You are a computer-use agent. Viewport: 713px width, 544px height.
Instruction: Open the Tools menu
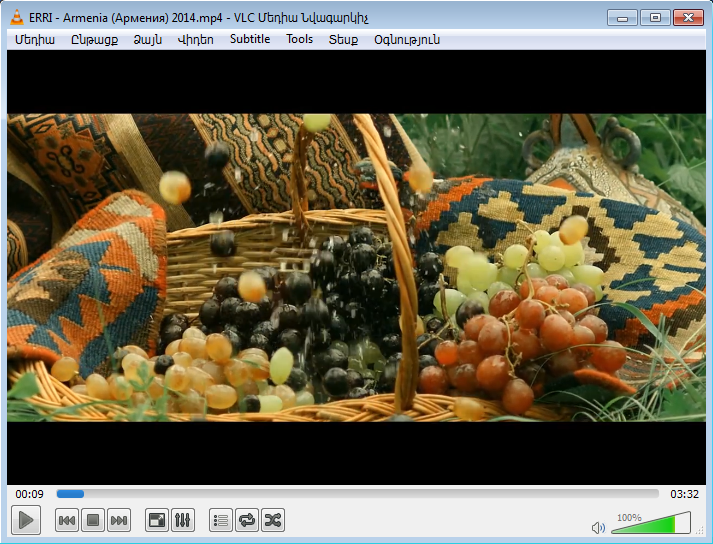[299, 40]
